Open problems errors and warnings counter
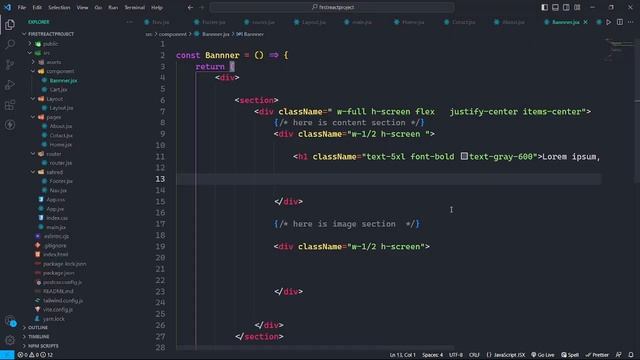Screen dimensions: 640x360 (35, 355)
